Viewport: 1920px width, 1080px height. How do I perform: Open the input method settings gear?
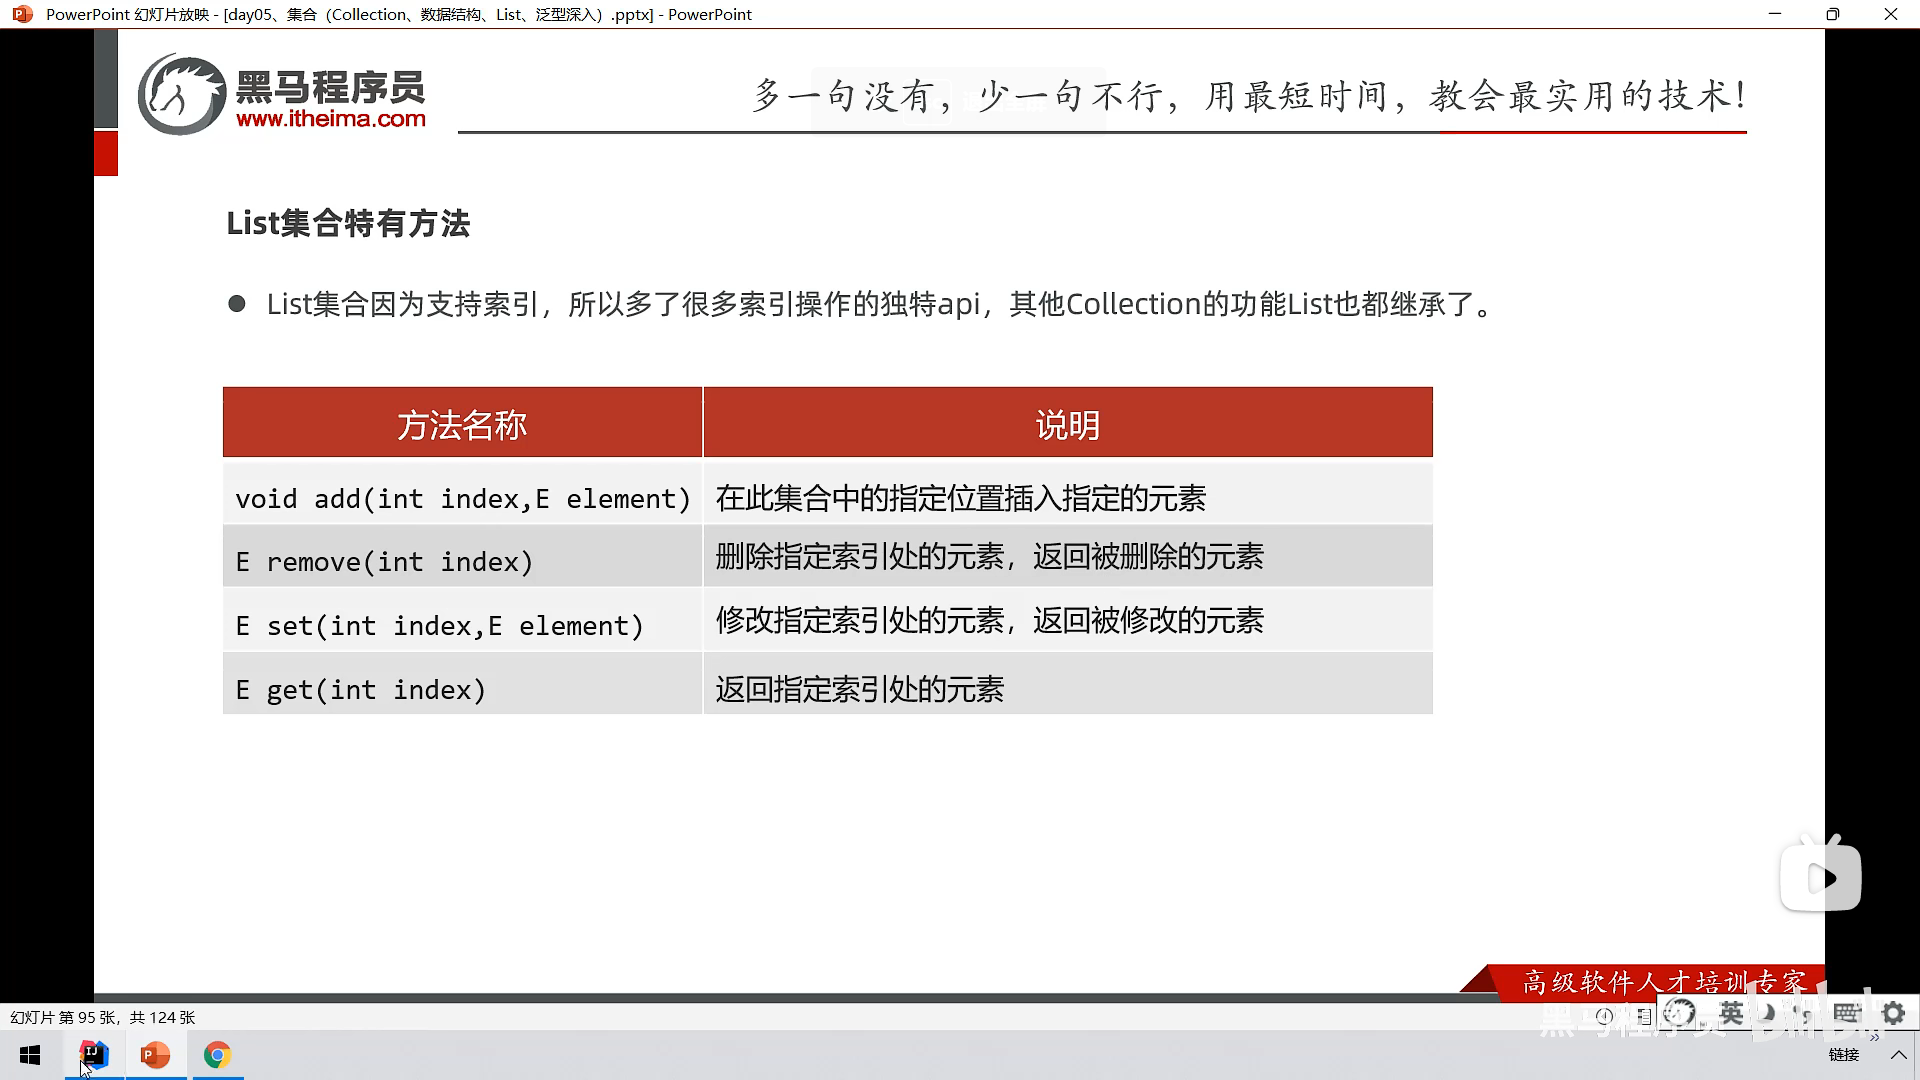(1893, 1013)
